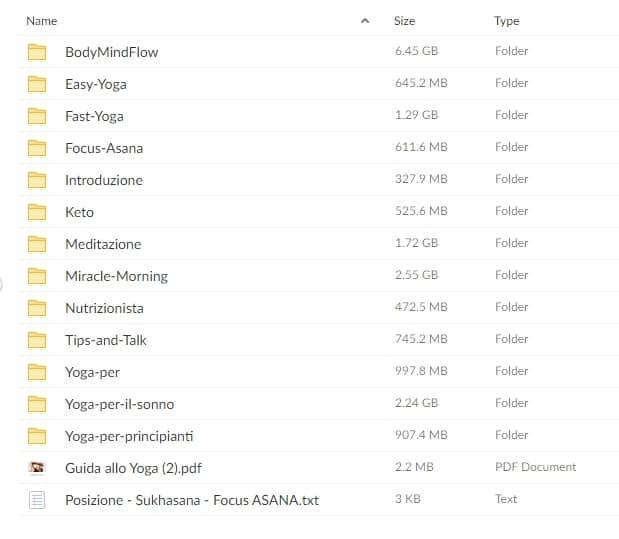Click the Yoga-per-il-sonno folder icon

coord(37,404)
